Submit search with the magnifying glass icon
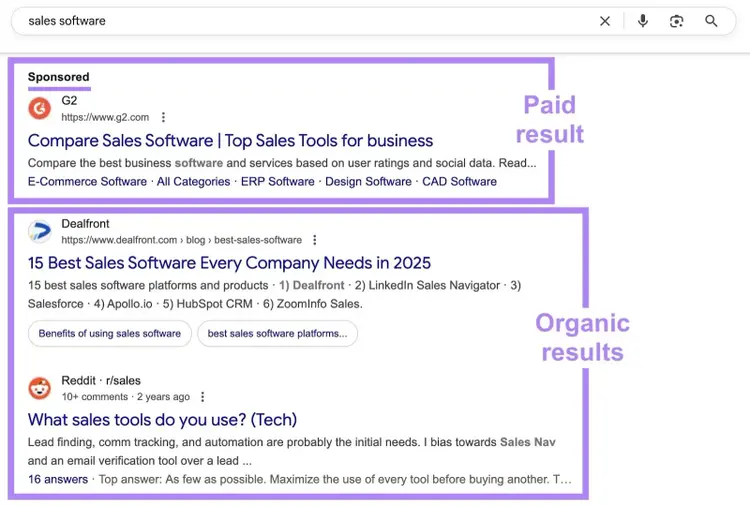The image size is (750, 506). tap(711, 21)
